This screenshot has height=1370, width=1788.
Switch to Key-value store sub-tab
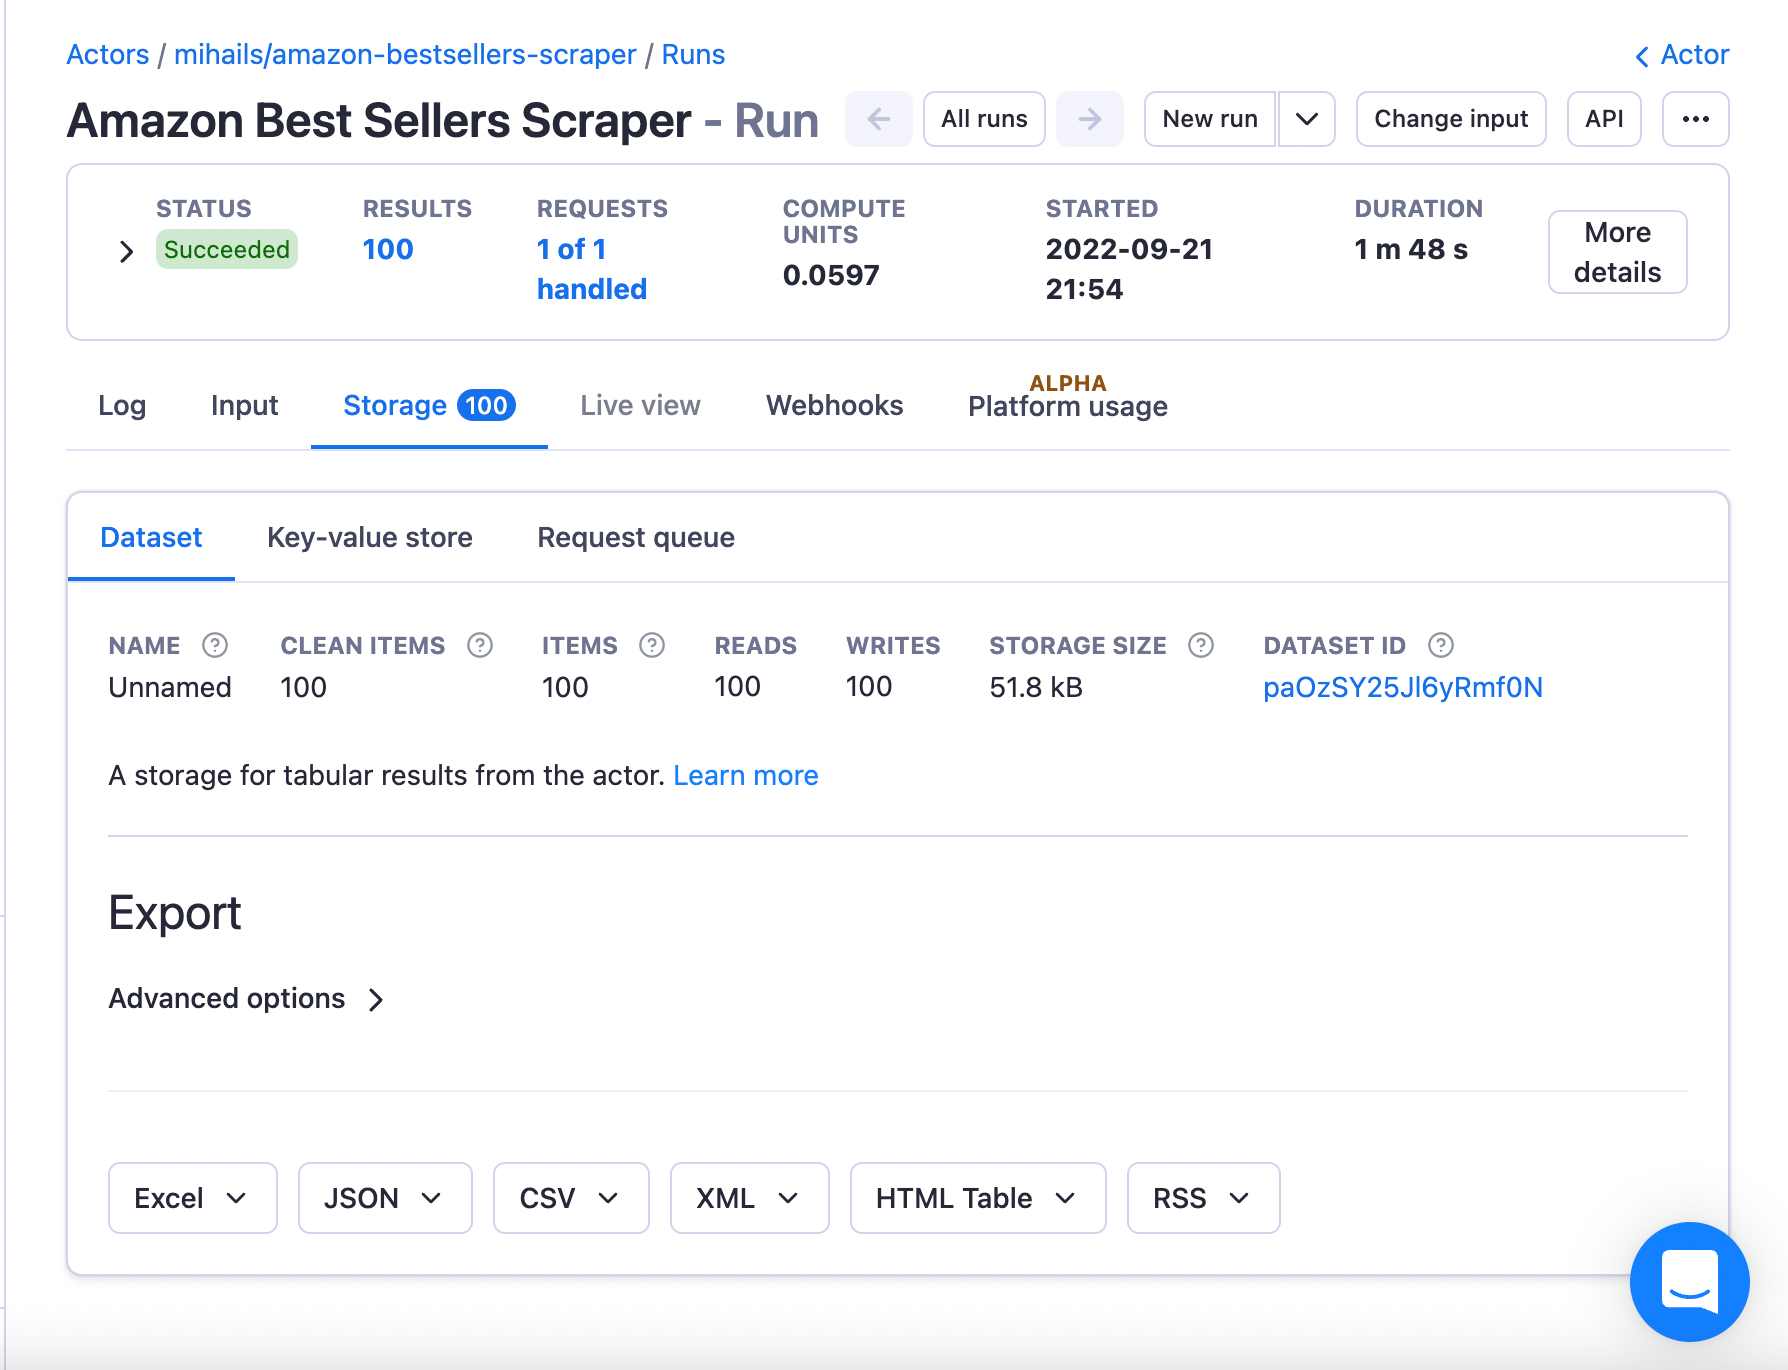pos(370,538)
